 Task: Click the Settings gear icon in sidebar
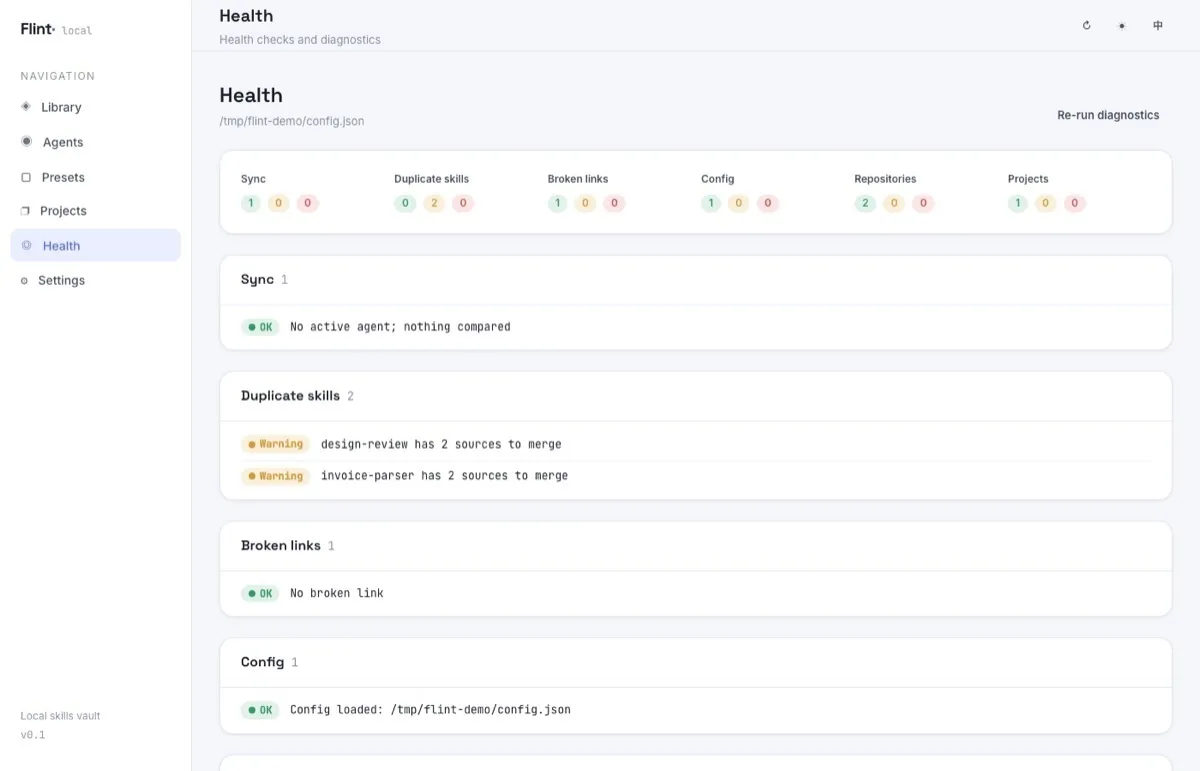(x=25, y=281)
